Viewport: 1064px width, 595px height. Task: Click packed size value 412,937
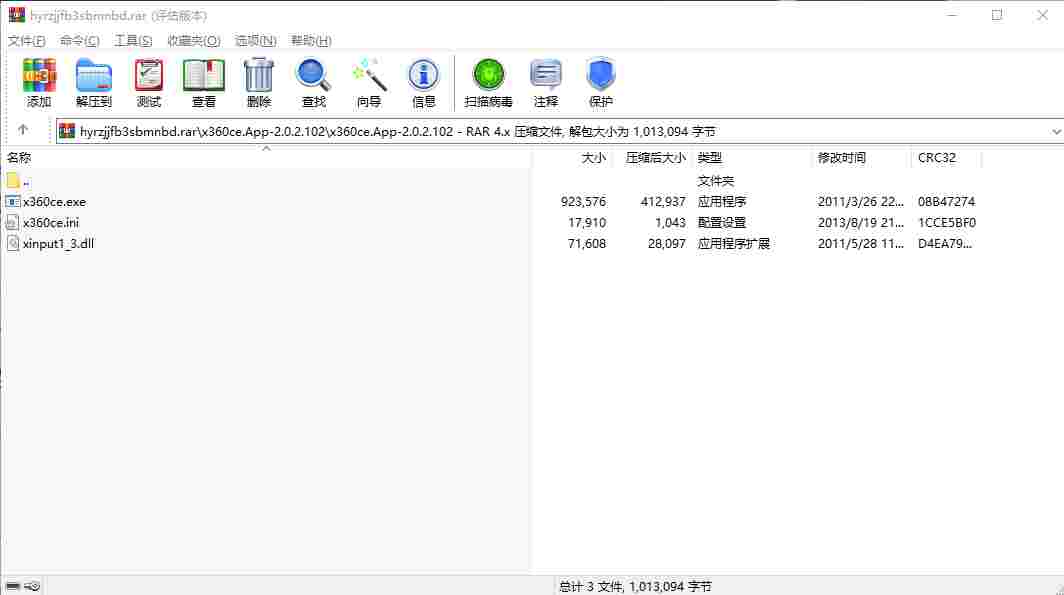click(663, 202)
